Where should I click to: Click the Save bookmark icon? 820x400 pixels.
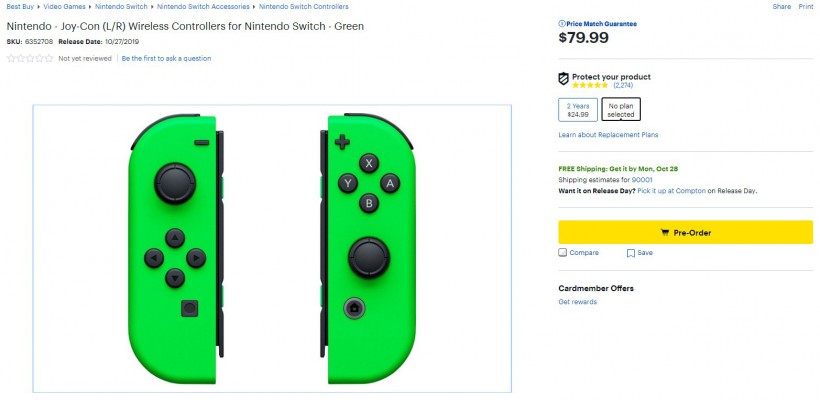[x=631, y=253]
